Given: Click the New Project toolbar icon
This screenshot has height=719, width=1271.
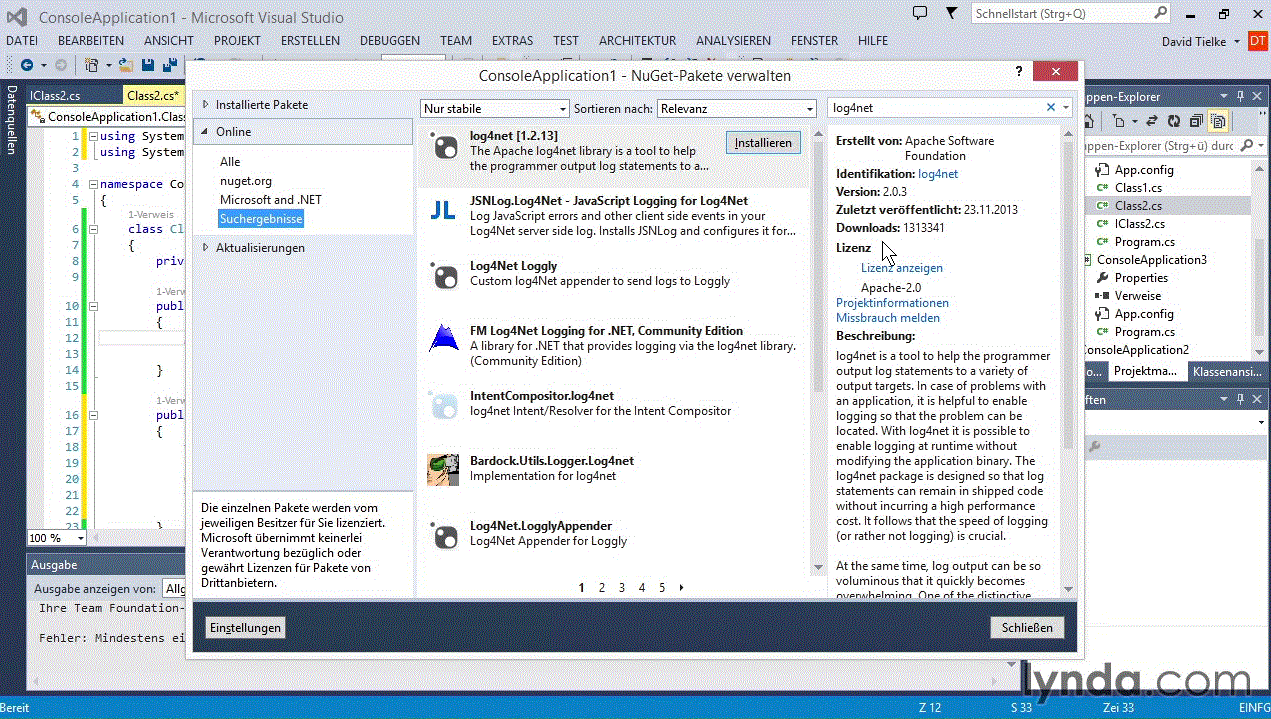Looking at the screenshot, I should tap(92, 65).
